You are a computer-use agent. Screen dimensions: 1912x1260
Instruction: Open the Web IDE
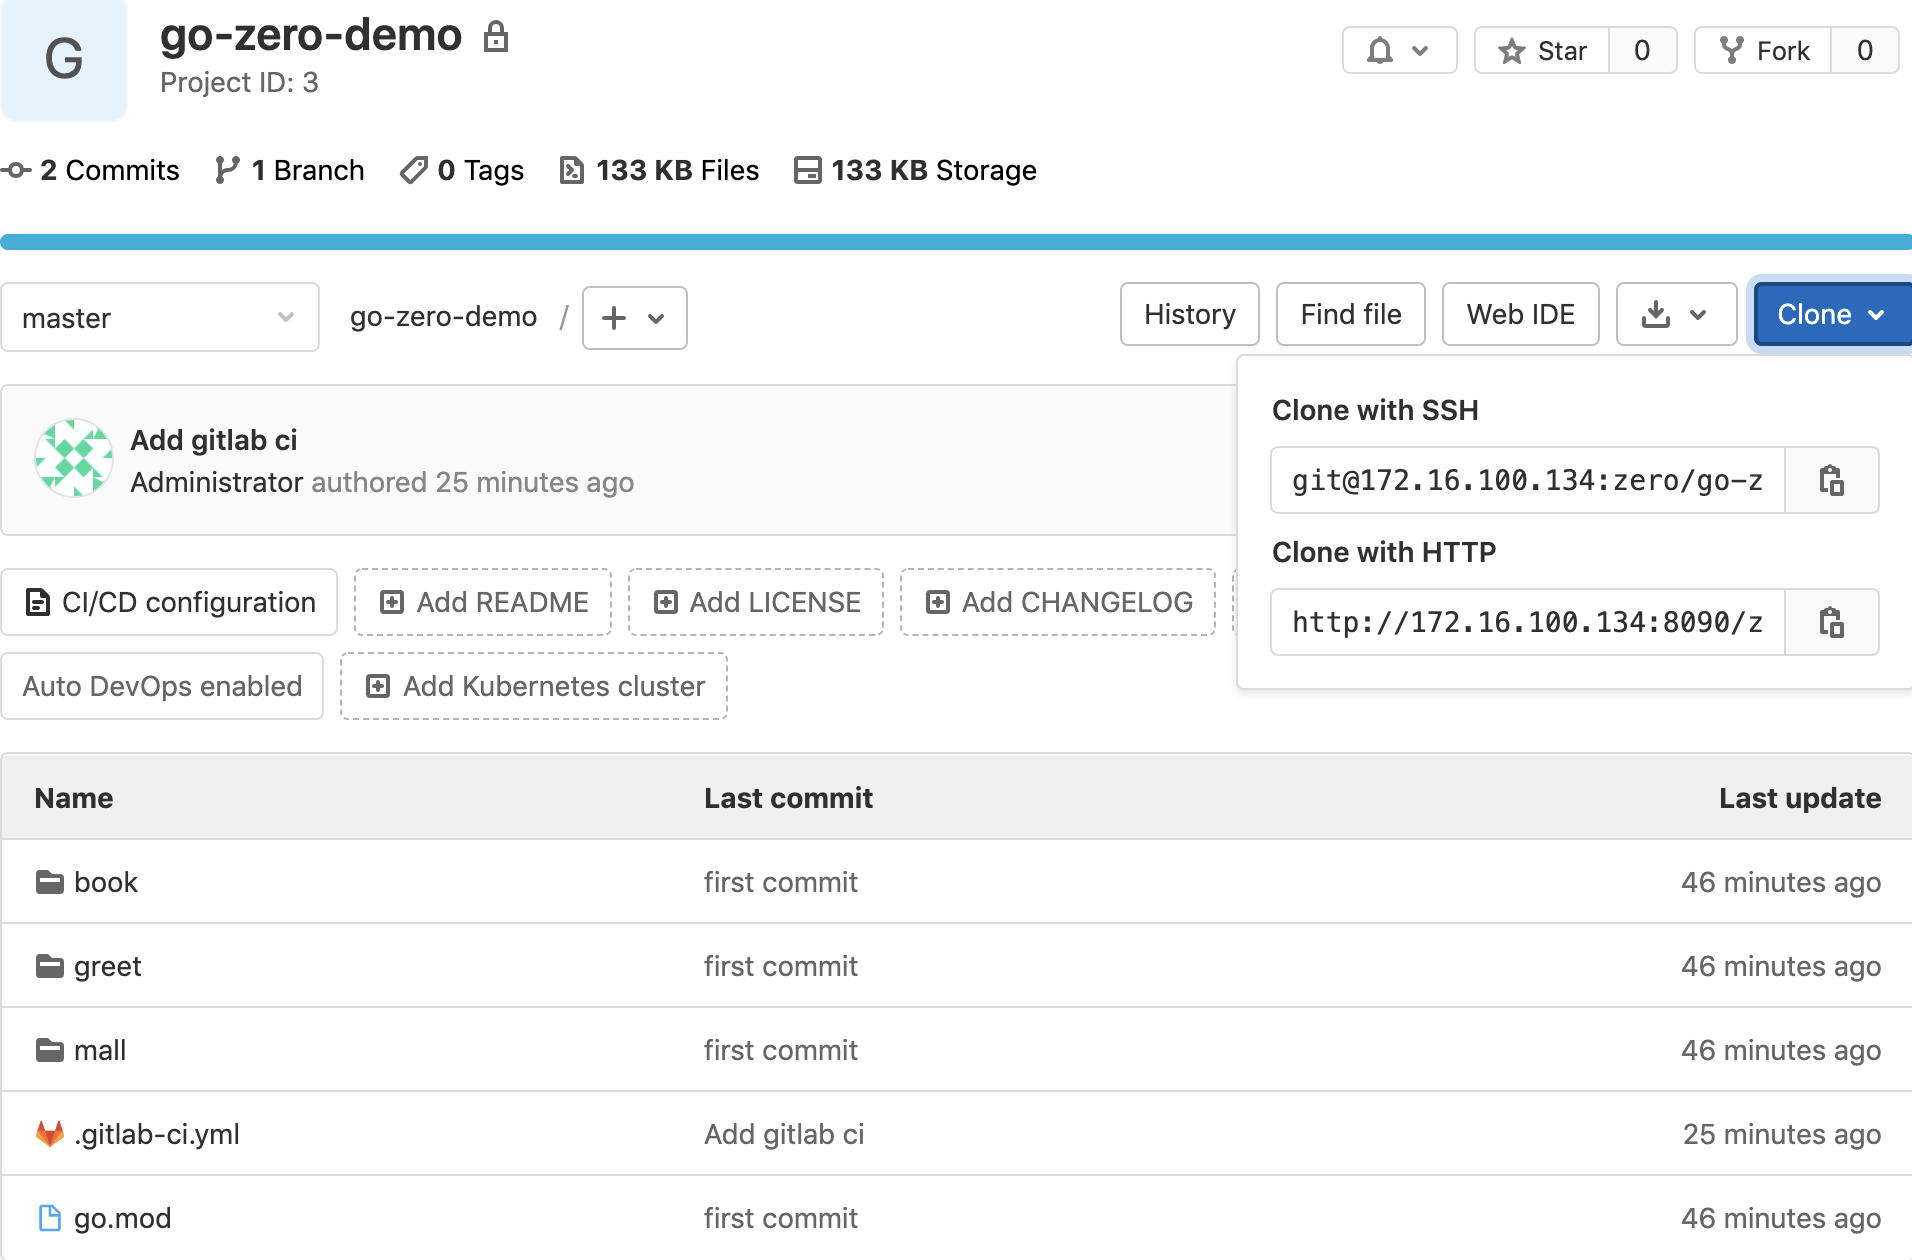pos(1520,314)
